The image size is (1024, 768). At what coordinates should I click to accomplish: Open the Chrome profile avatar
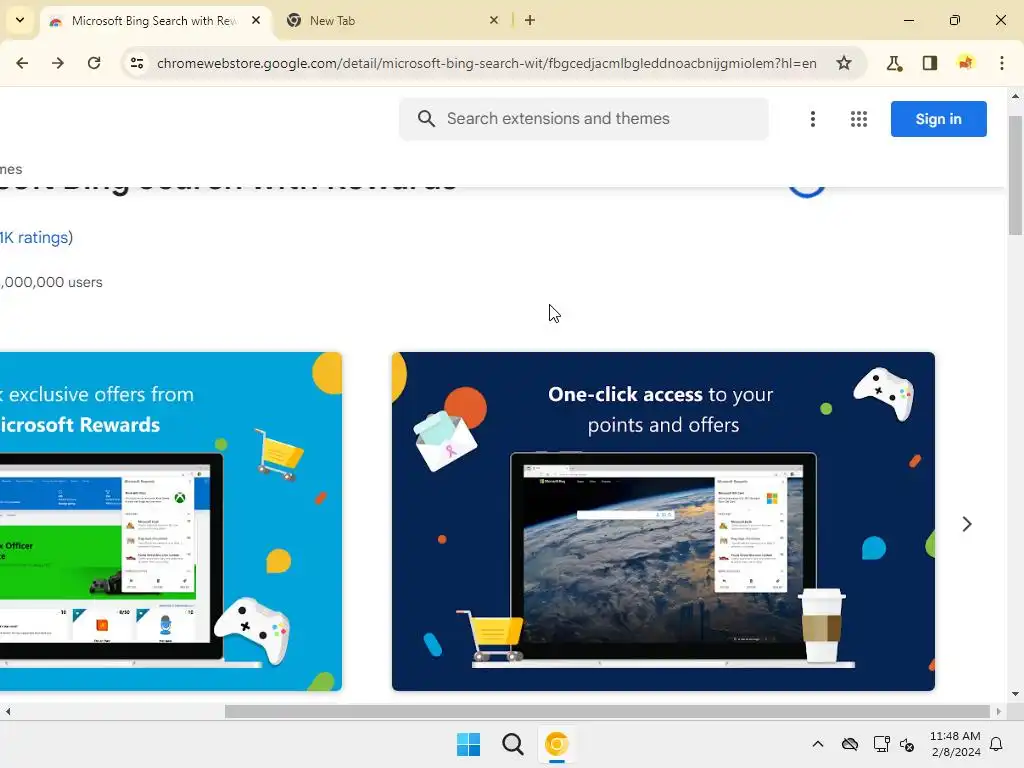(x=966, y=63)
